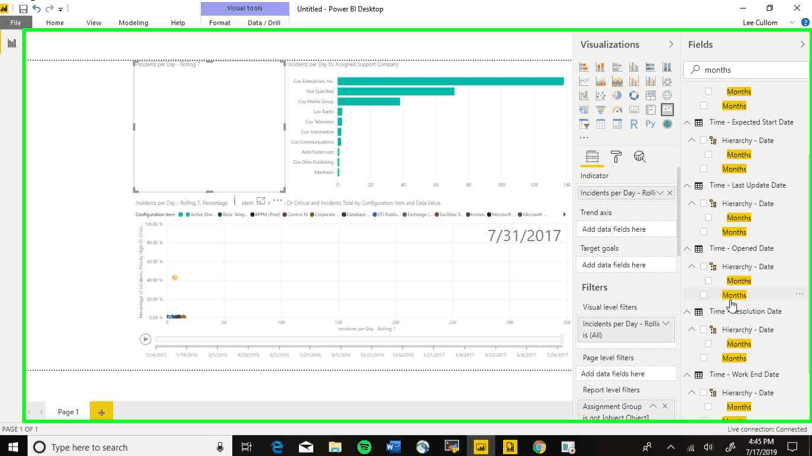
Task: Collapse the Visualizations pane chevron
Action: [x=671, y=45]
